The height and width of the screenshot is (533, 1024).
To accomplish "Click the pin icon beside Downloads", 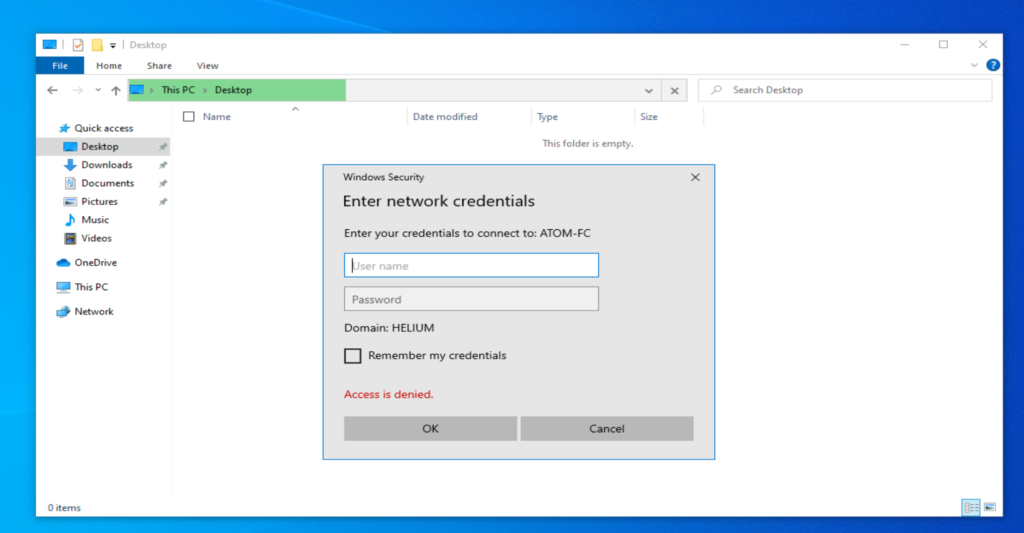I will (x=163, y=165).
